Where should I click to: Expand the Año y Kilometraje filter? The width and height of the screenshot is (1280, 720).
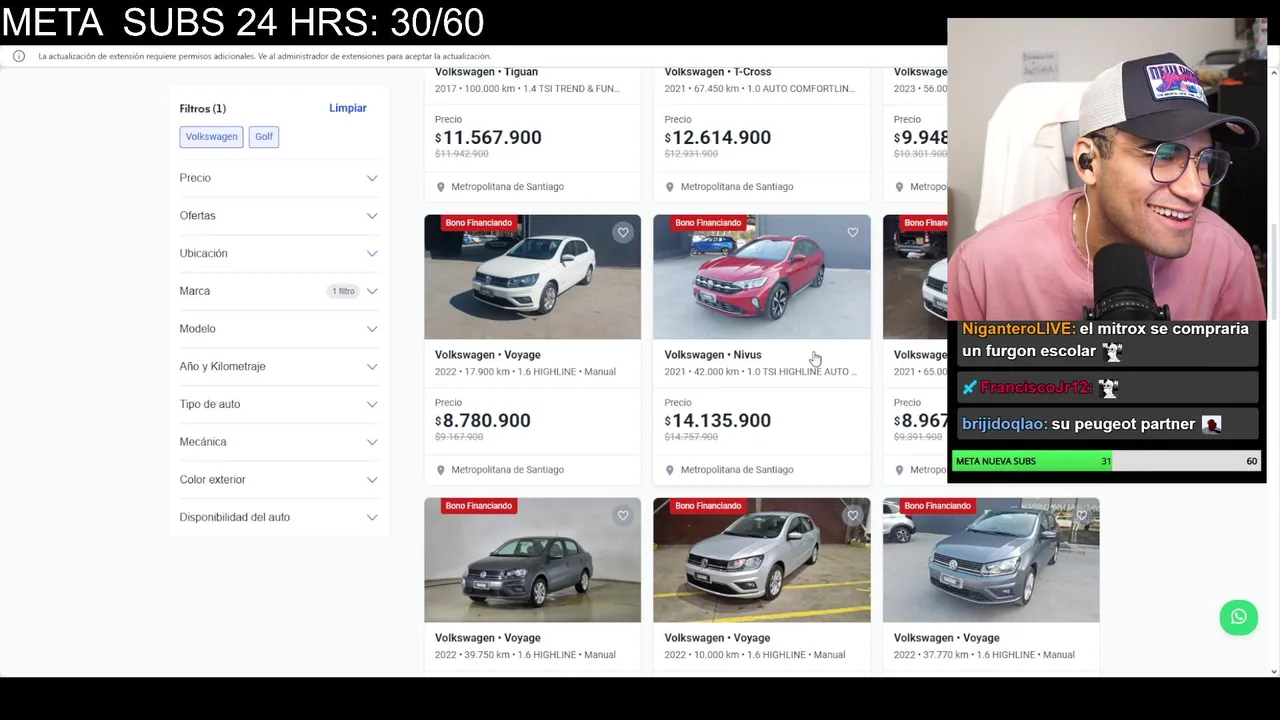coord(278,366)
